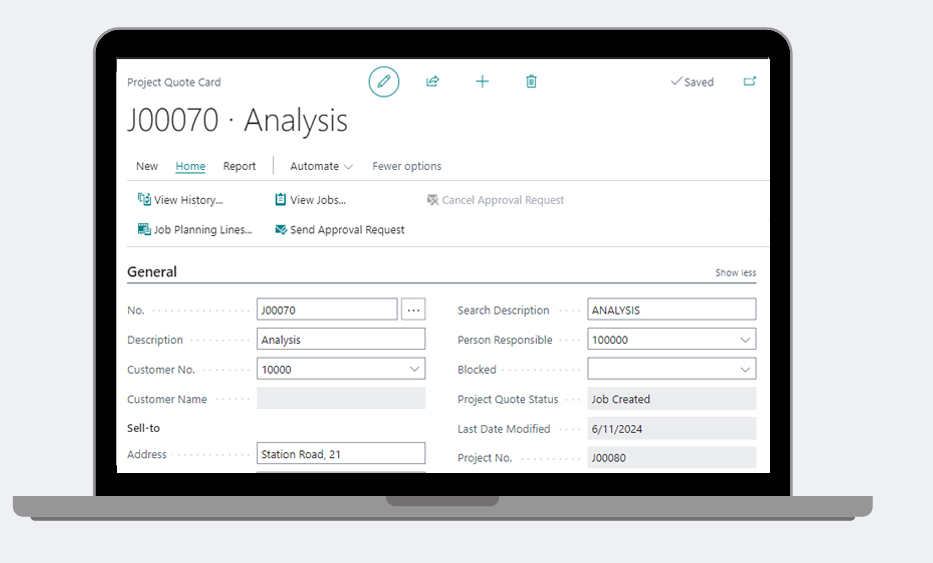Click the Description input field
933x563 pixels.
pyautogui.click(x=340, y=340)
